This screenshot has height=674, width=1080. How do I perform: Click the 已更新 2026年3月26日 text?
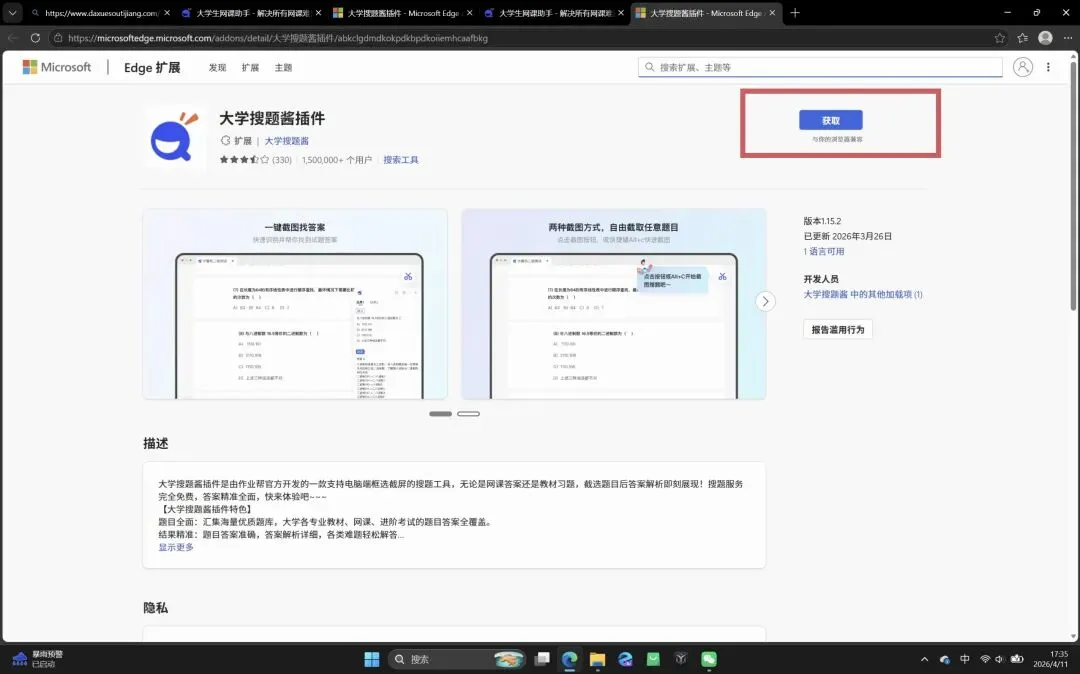(847, 236)
